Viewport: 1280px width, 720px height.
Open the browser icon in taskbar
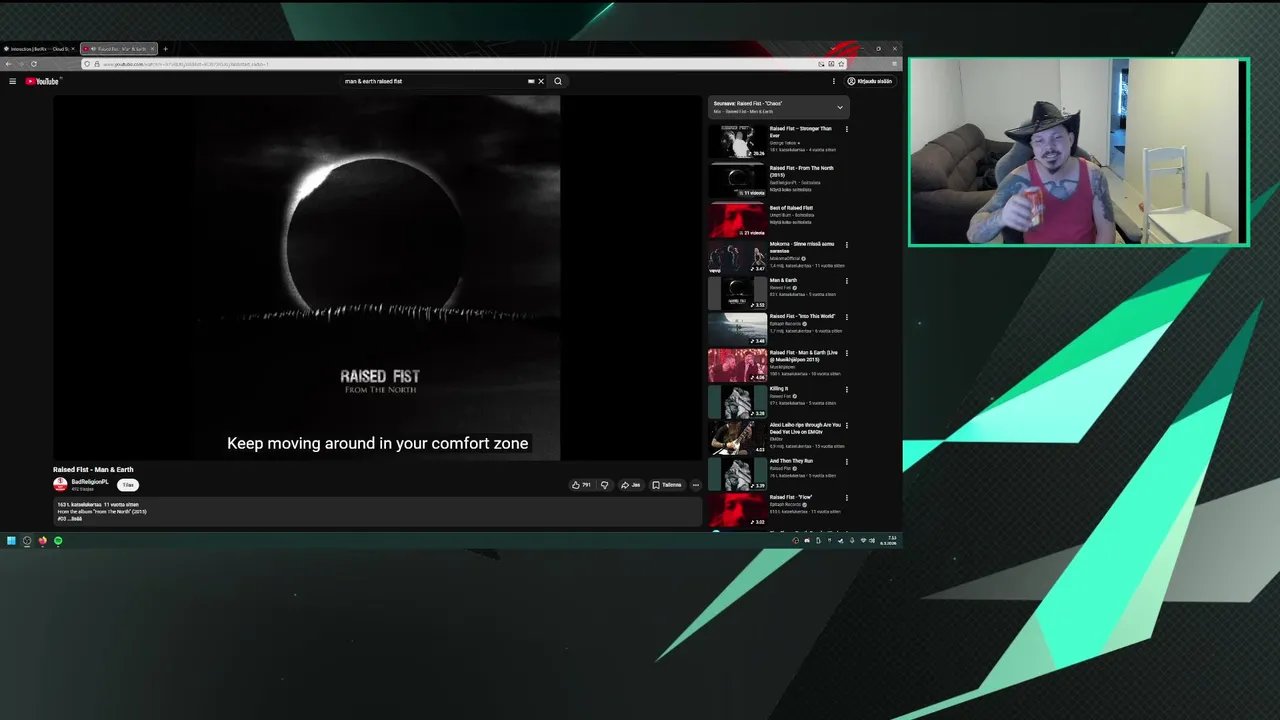42,541
